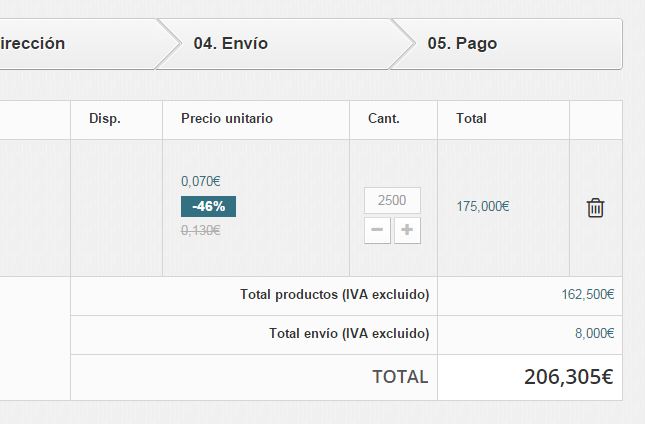645x424 pixels.
Task: Click the Disp. column header
Action: tap(105, 118)
